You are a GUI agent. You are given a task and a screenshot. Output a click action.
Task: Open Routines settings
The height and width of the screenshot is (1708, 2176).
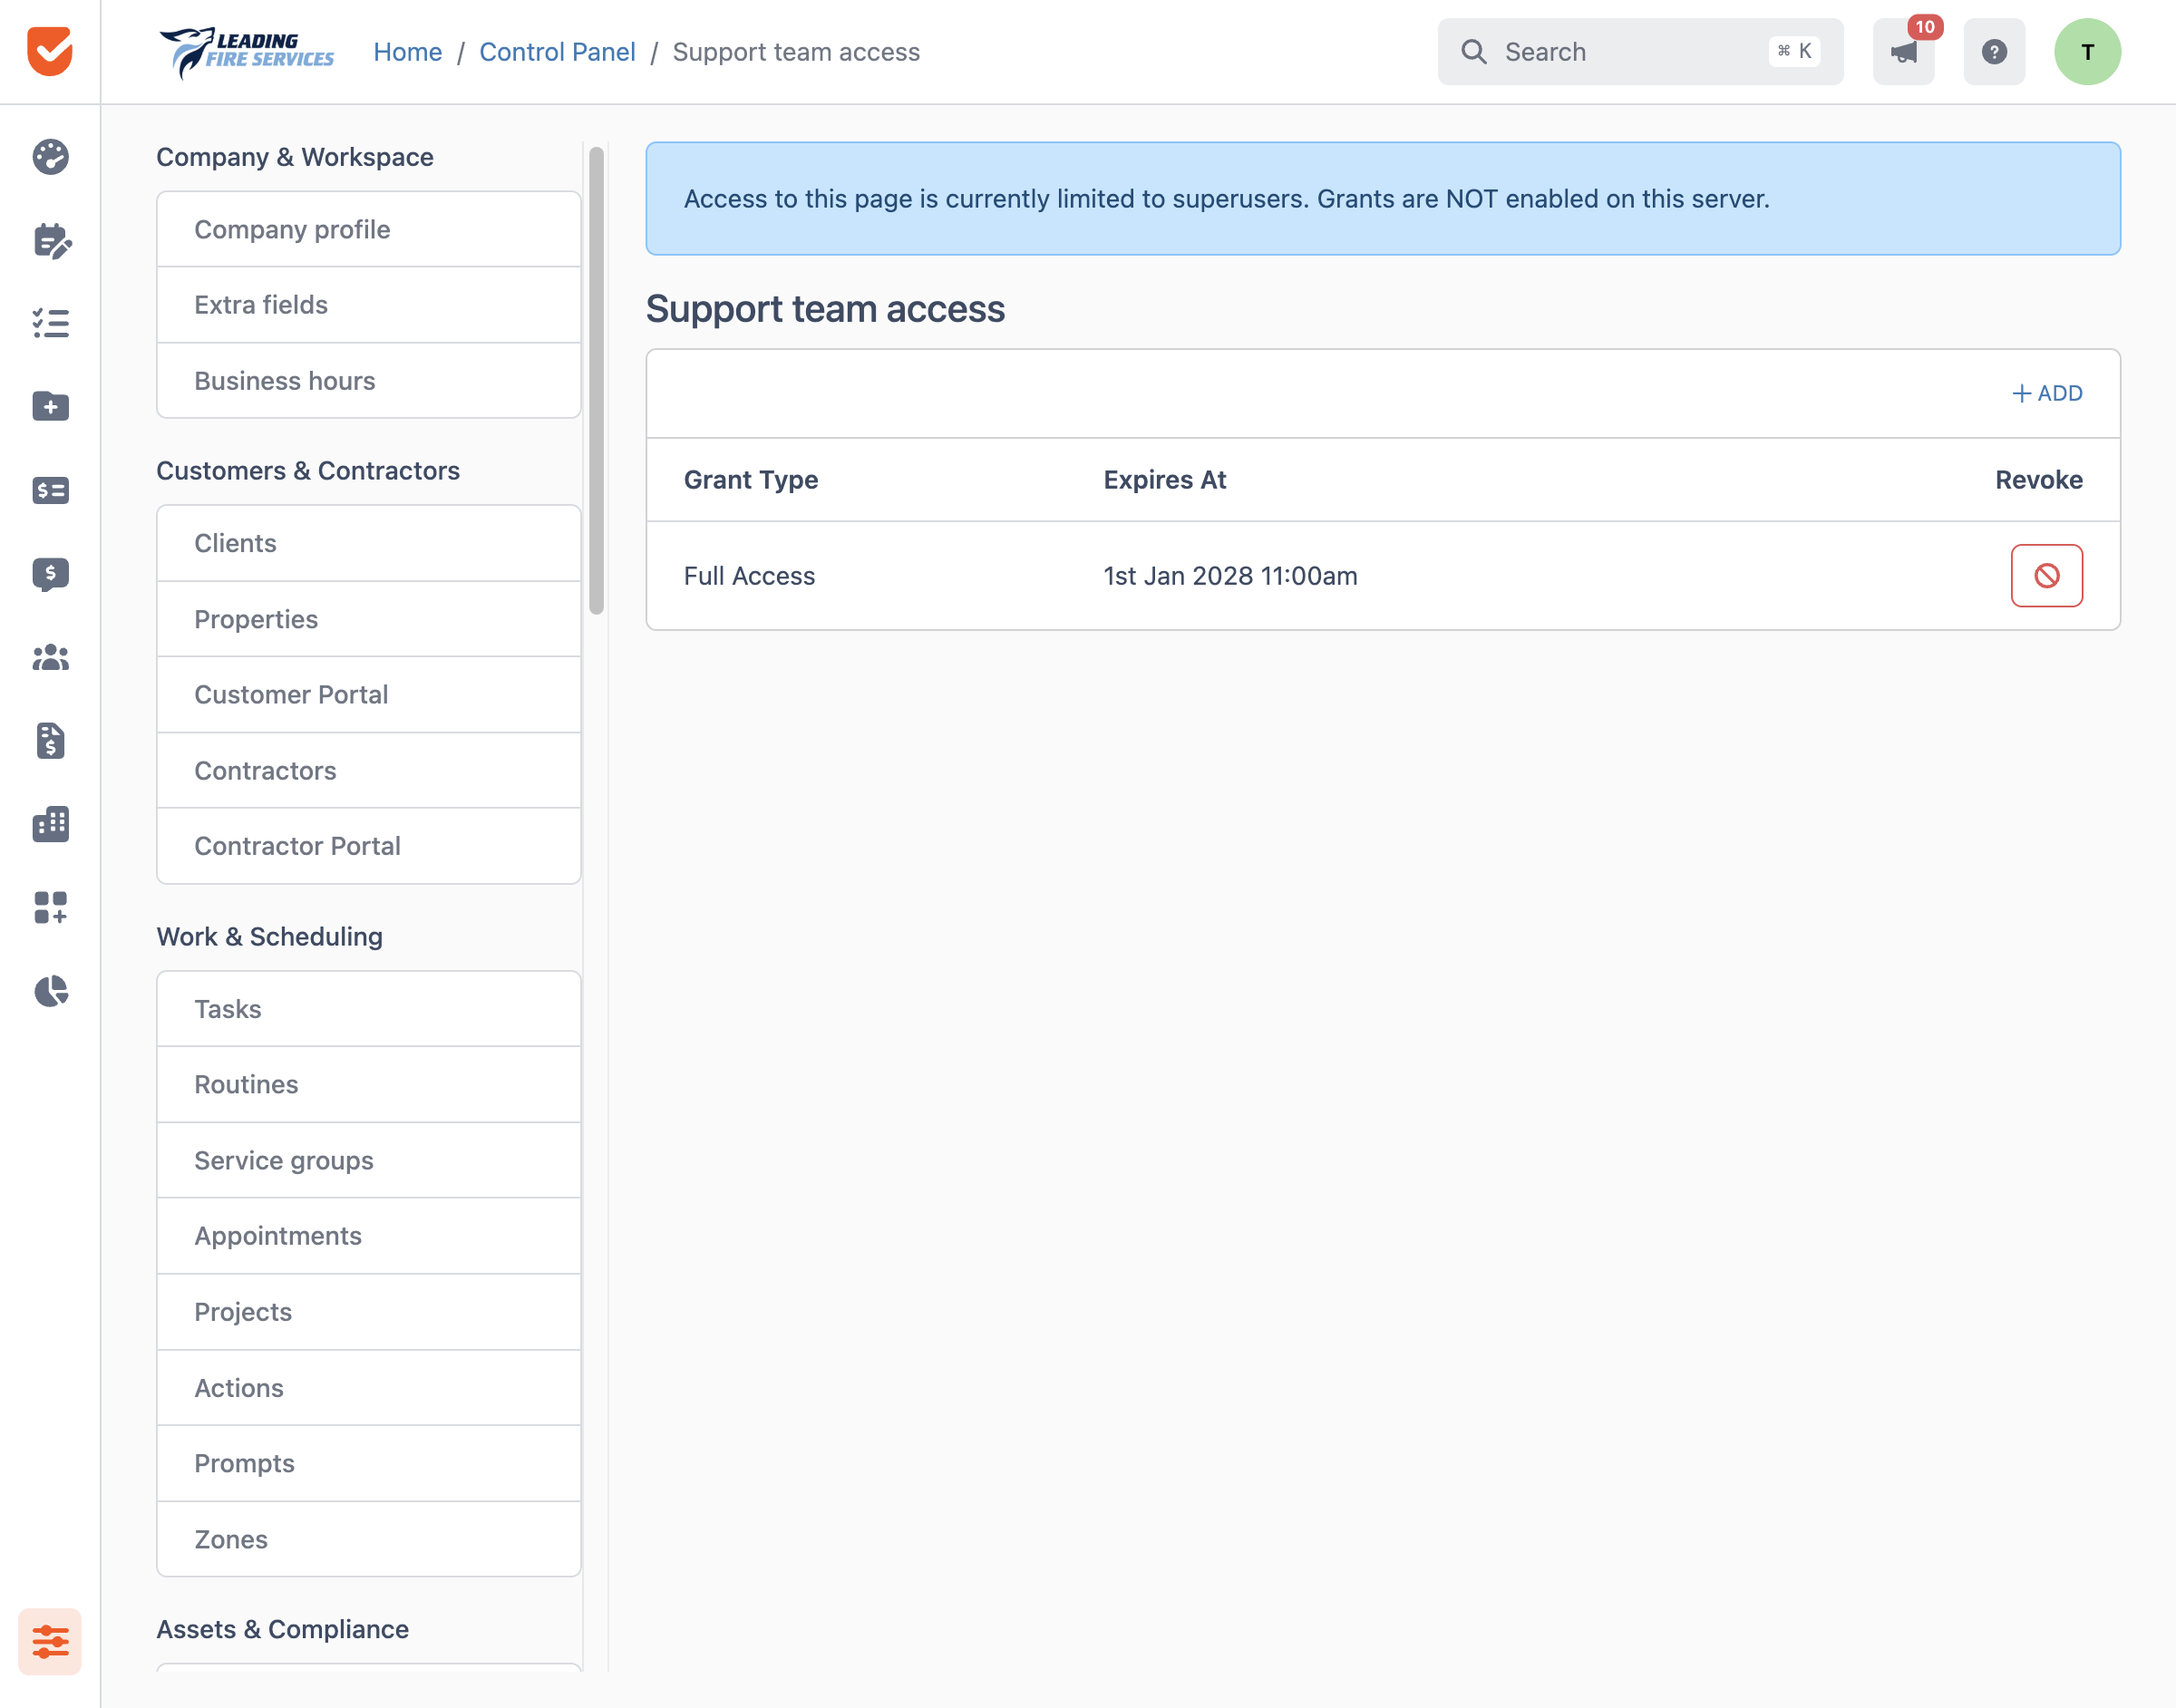pyautogui.click(x=368, y=1084)
